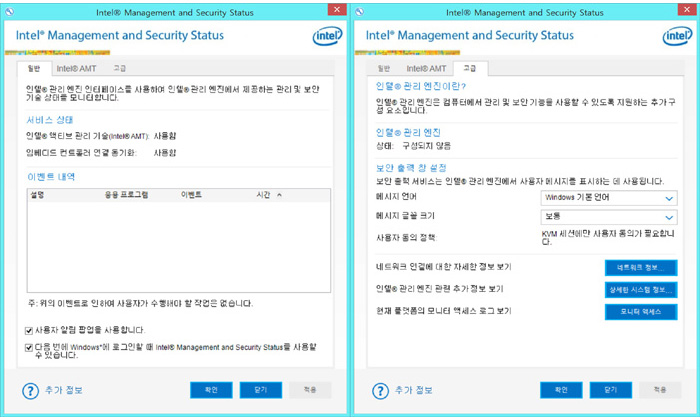Select the 일반 tab in right window
The image size is (700, 420).
coord(383,68)
